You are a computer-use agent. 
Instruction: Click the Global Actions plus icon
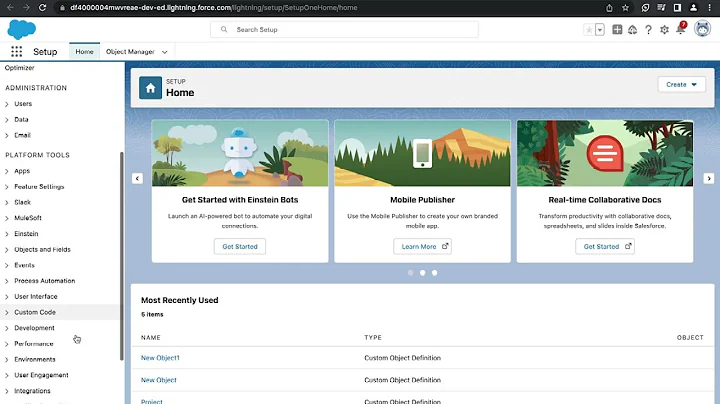617,30
